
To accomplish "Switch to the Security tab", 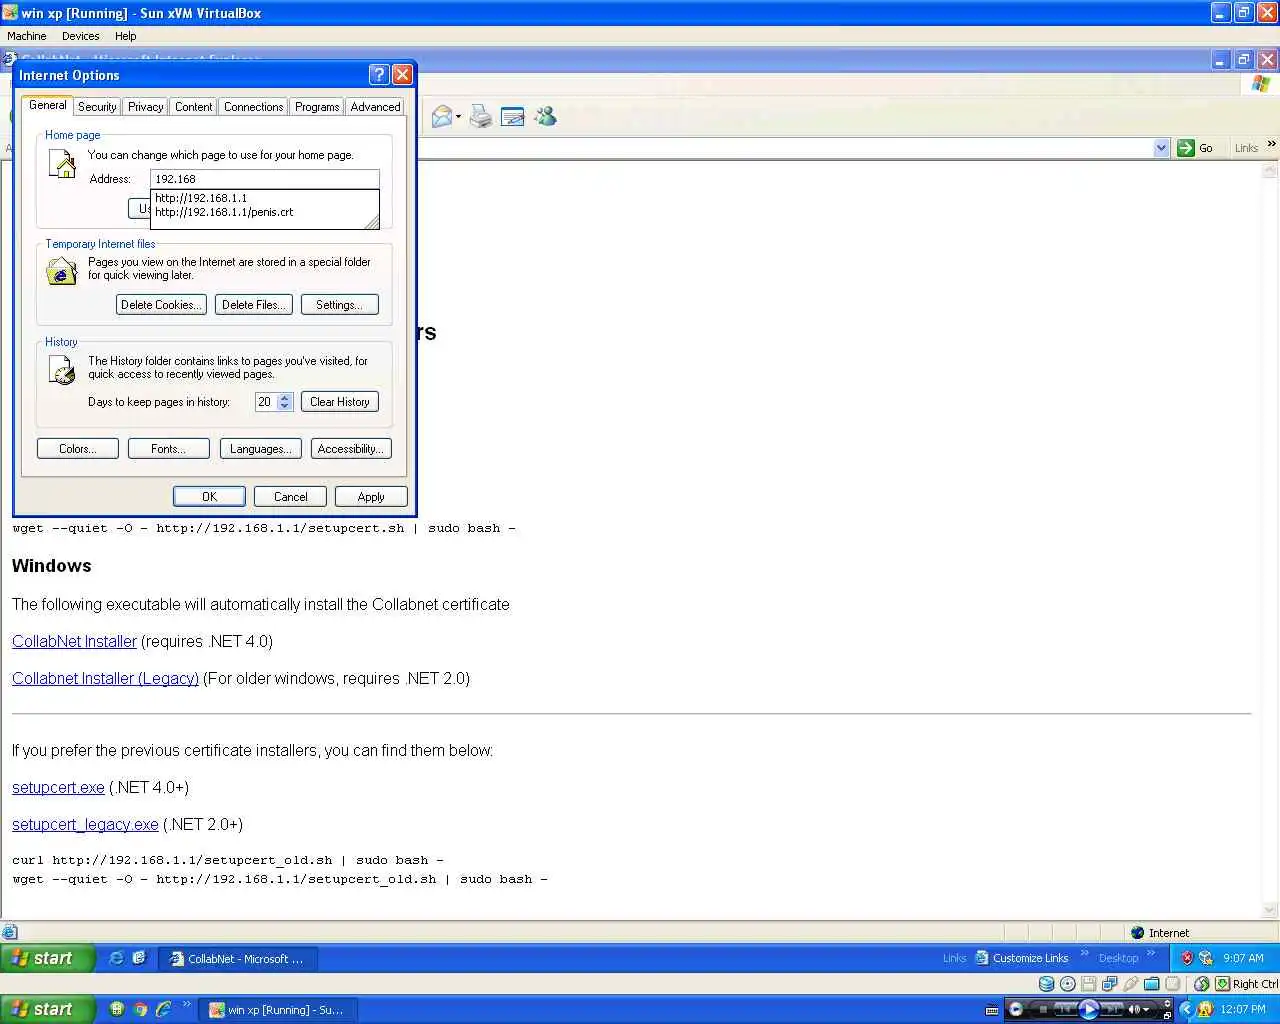I will tap(97, 107).
